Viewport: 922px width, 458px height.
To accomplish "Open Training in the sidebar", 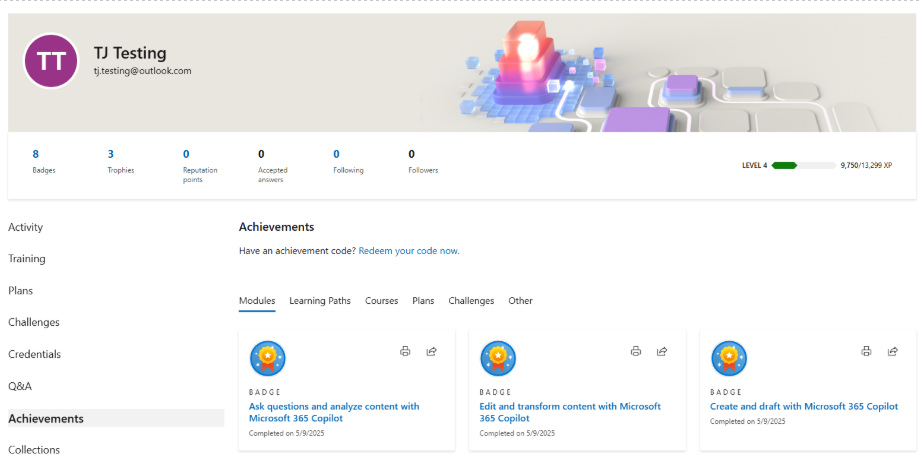I will (26, 259).
